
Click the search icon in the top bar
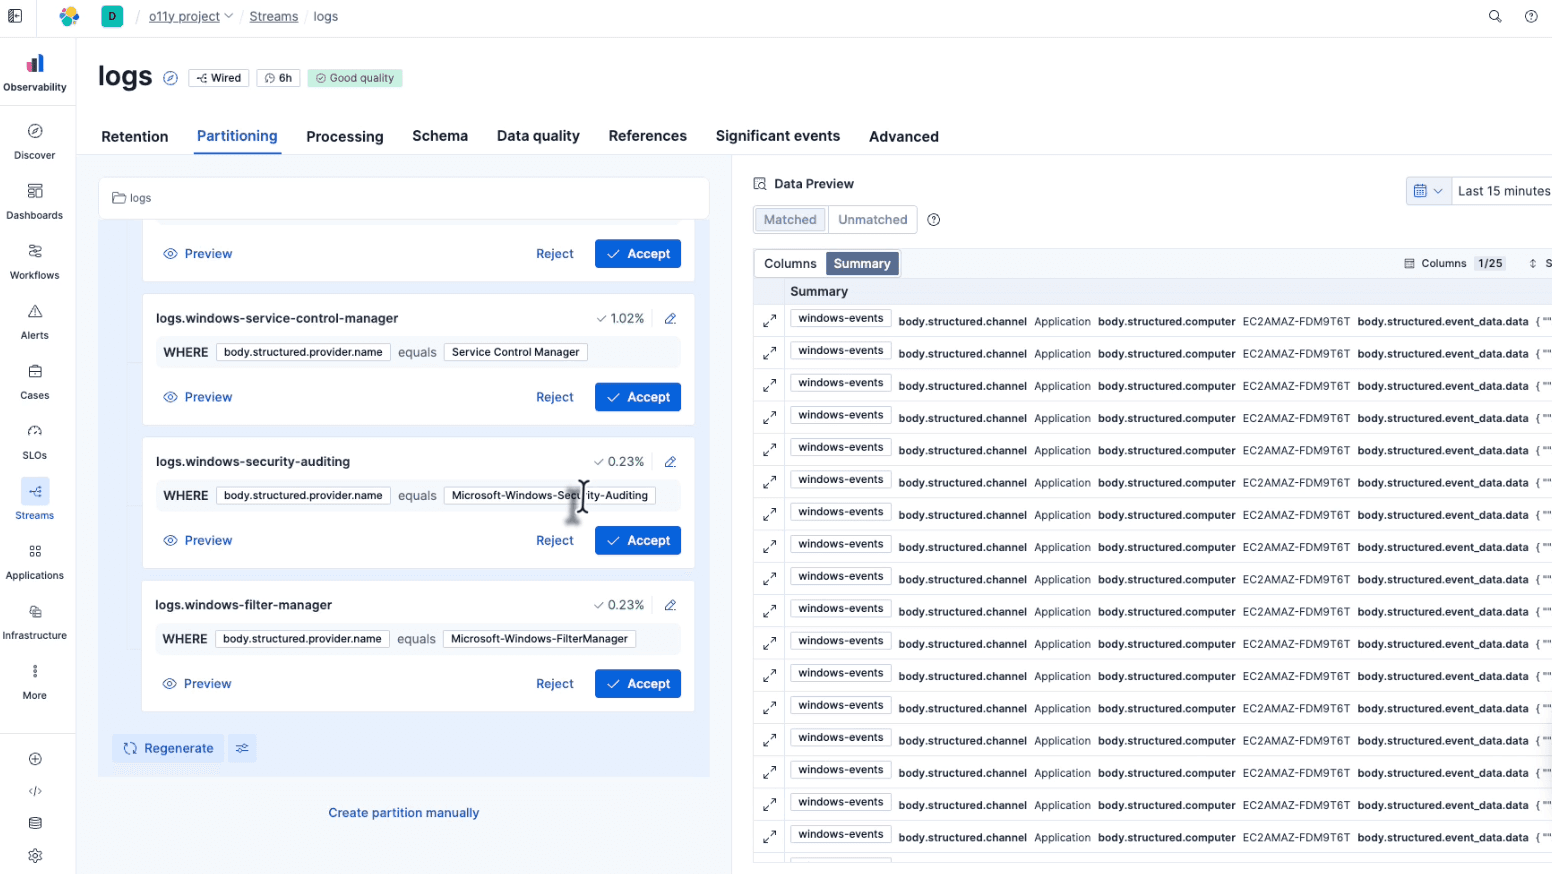1494,16
